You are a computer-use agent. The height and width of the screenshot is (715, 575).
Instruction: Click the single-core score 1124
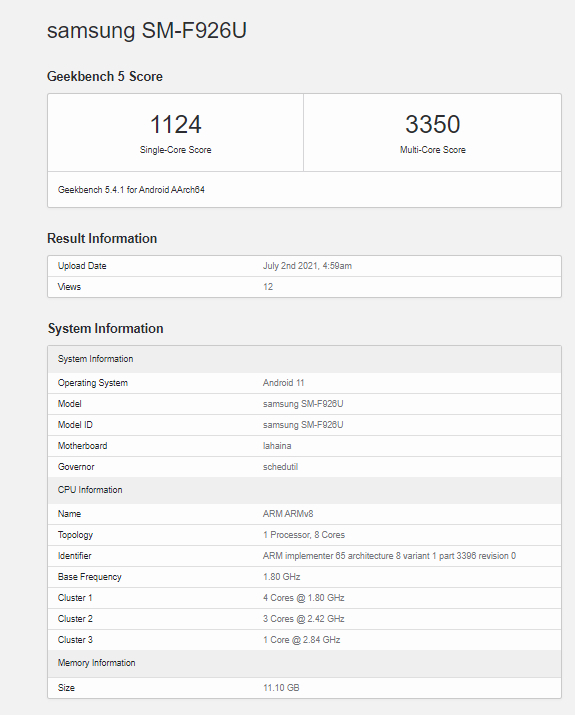click(176, 124)
